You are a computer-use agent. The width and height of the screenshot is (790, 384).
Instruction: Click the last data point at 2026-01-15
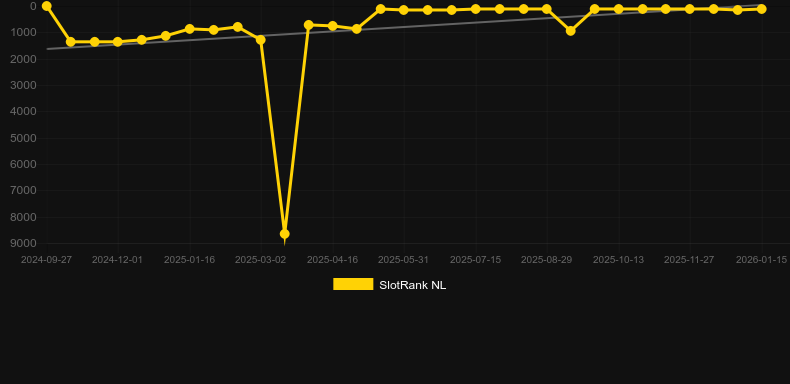click(761, 9)
